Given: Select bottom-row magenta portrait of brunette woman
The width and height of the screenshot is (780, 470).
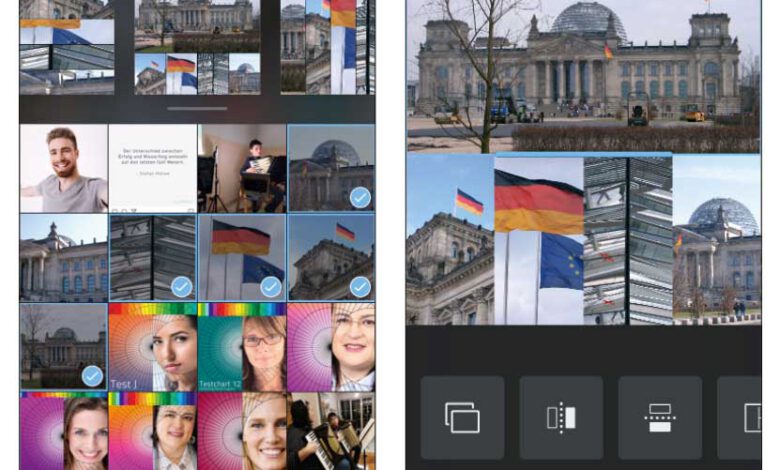Looking at the screenshot, I should point(64,431).
